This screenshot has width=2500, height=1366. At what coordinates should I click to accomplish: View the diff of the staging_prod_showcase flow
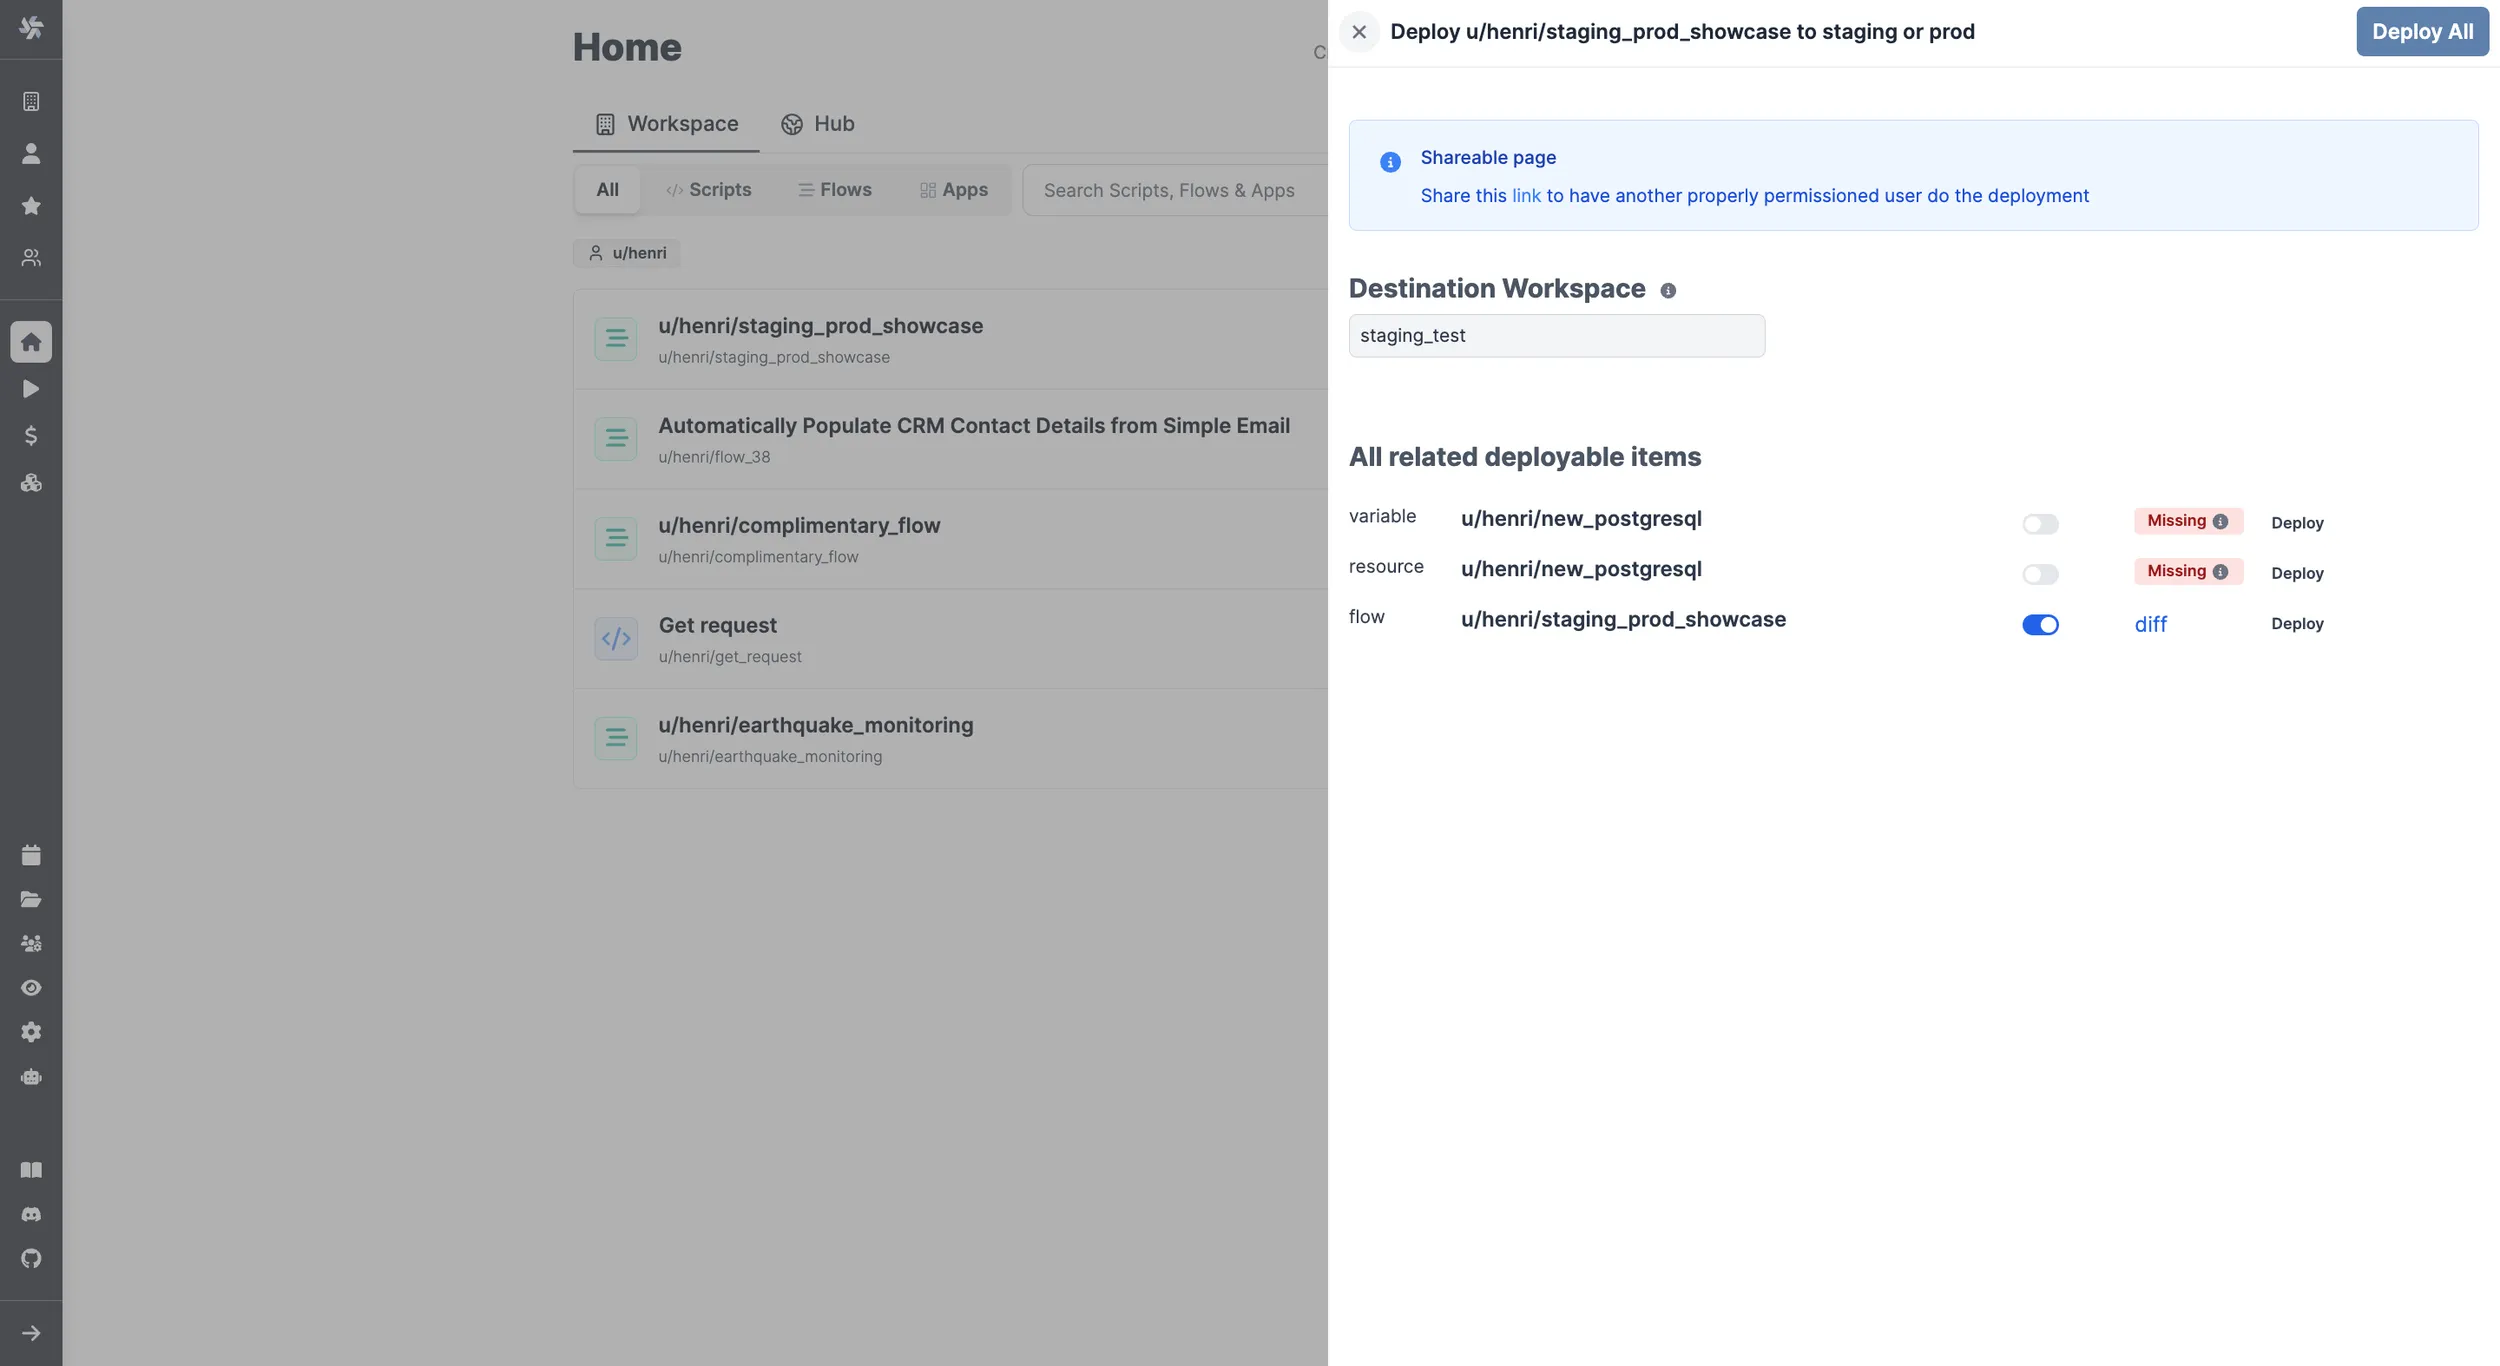[x=2150, y=624]
